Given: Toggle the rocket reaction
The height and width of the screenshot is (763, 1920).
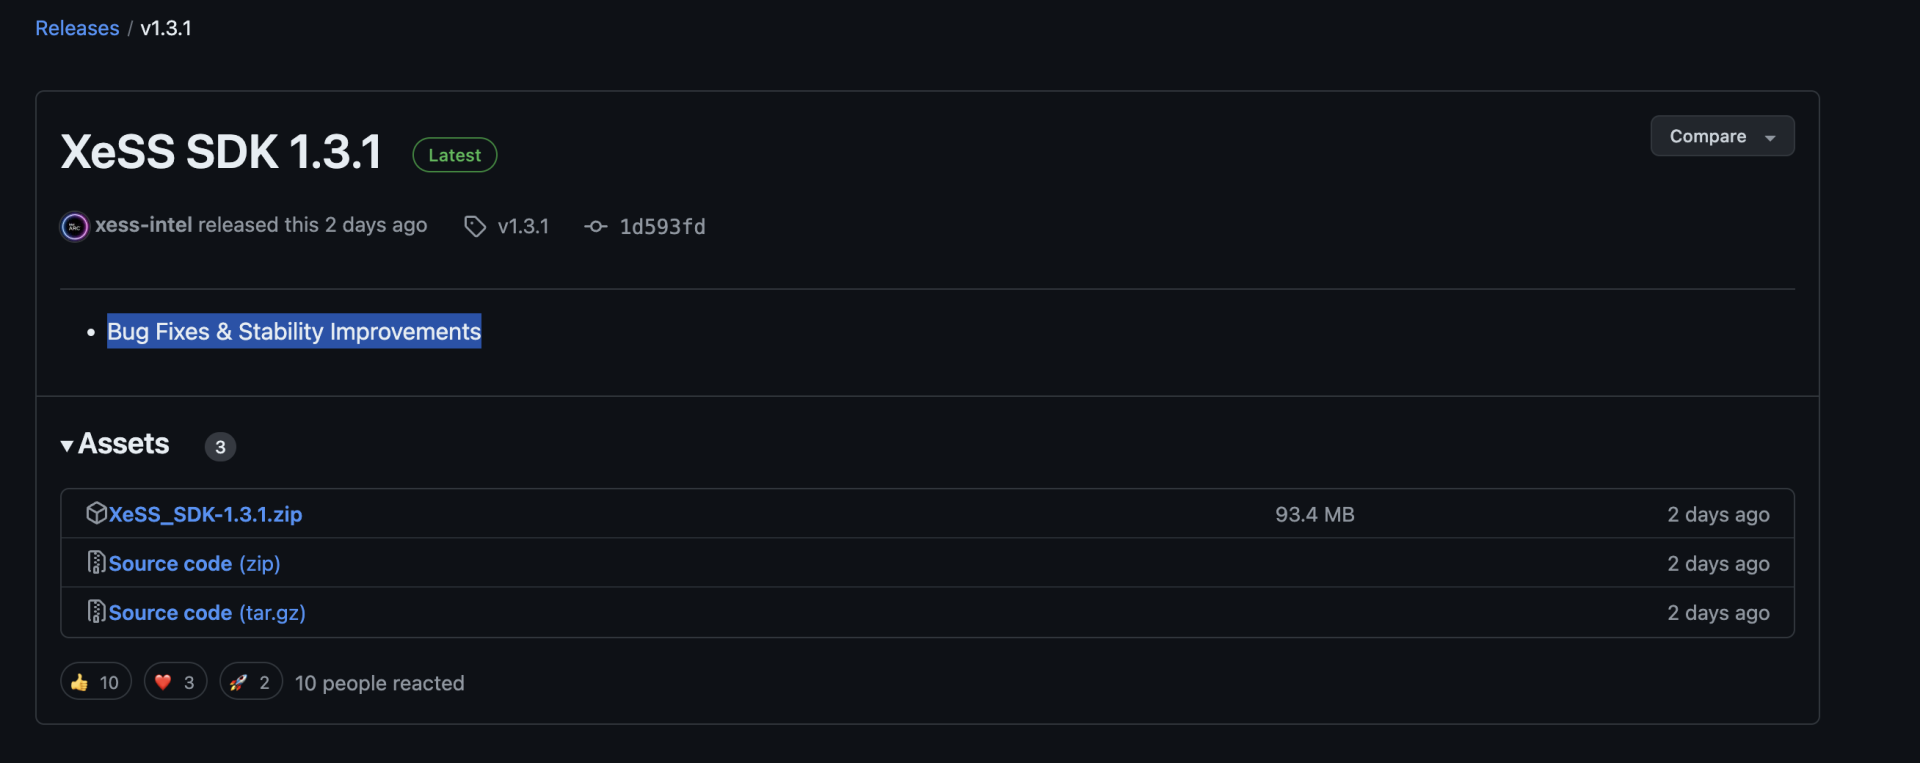Looking at the screenshot, I should 250,682.
